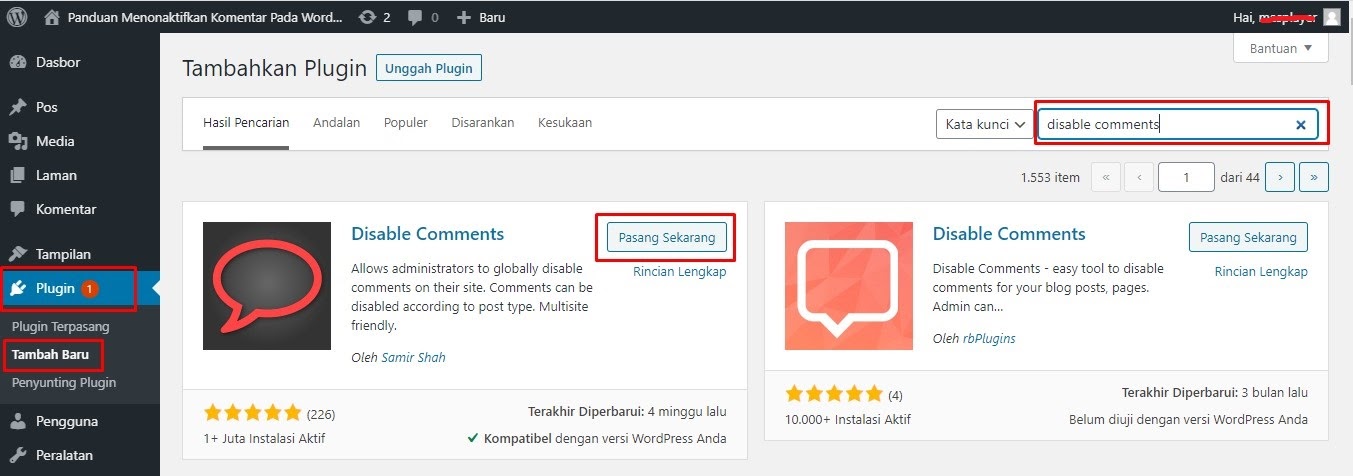Open Dasbor in the sidebar
The height and width of the screenshot is (476, 1353).
pyautogui.click(x=58, y=62)
